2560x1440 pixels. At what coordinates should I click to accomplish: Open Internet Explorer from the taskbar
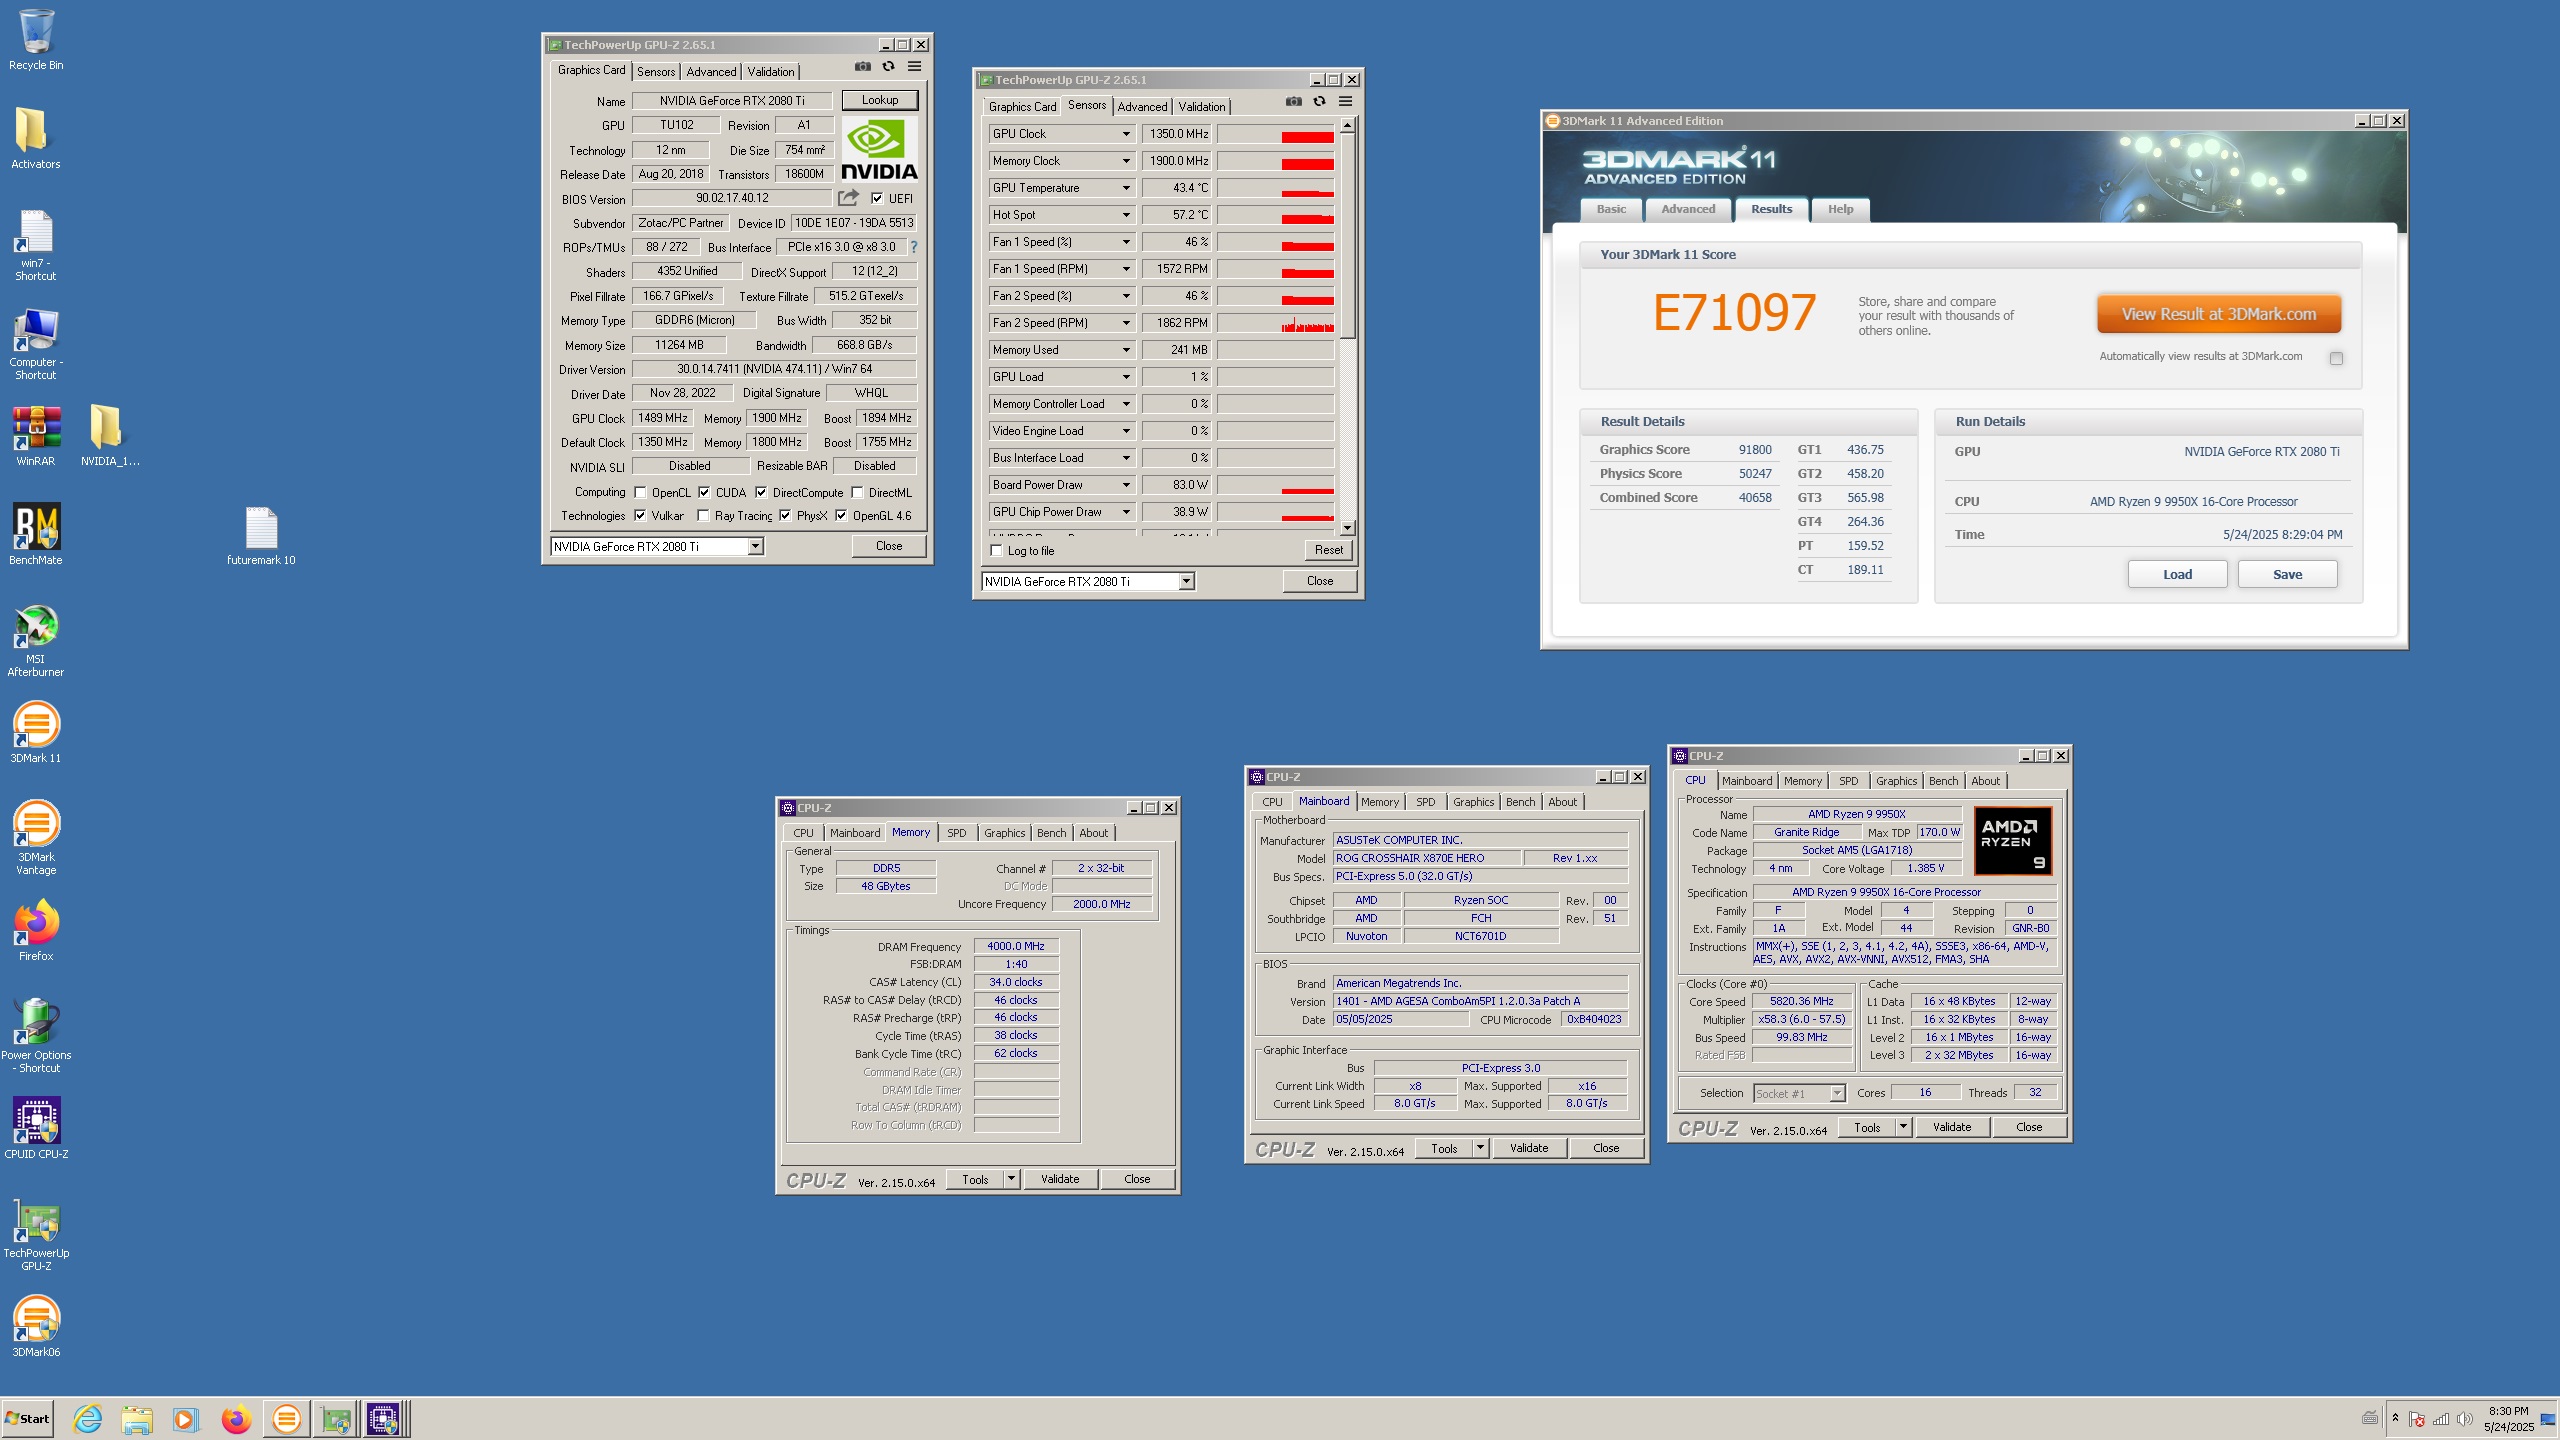click(x=88, y=1418)
